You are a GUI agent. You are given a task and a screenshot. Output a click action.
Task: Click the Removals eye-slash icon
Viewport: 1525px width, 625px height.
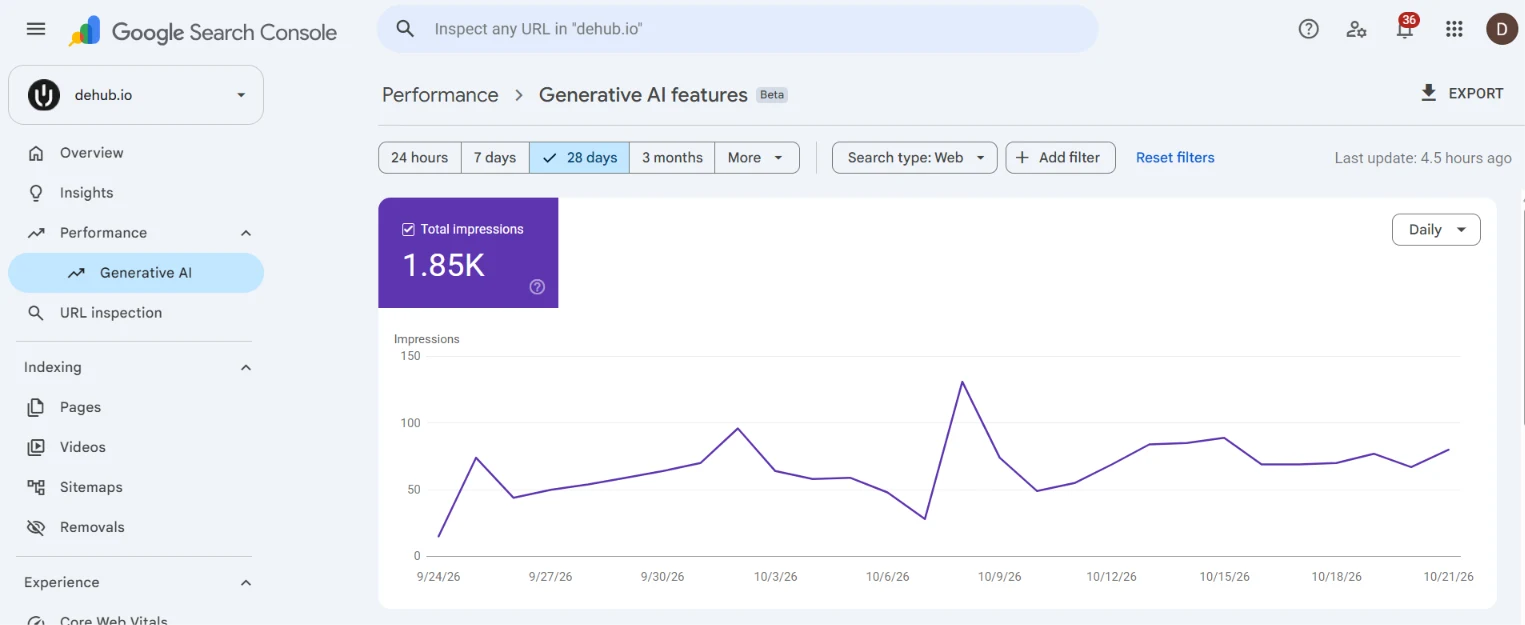click(x=36, y=527)
